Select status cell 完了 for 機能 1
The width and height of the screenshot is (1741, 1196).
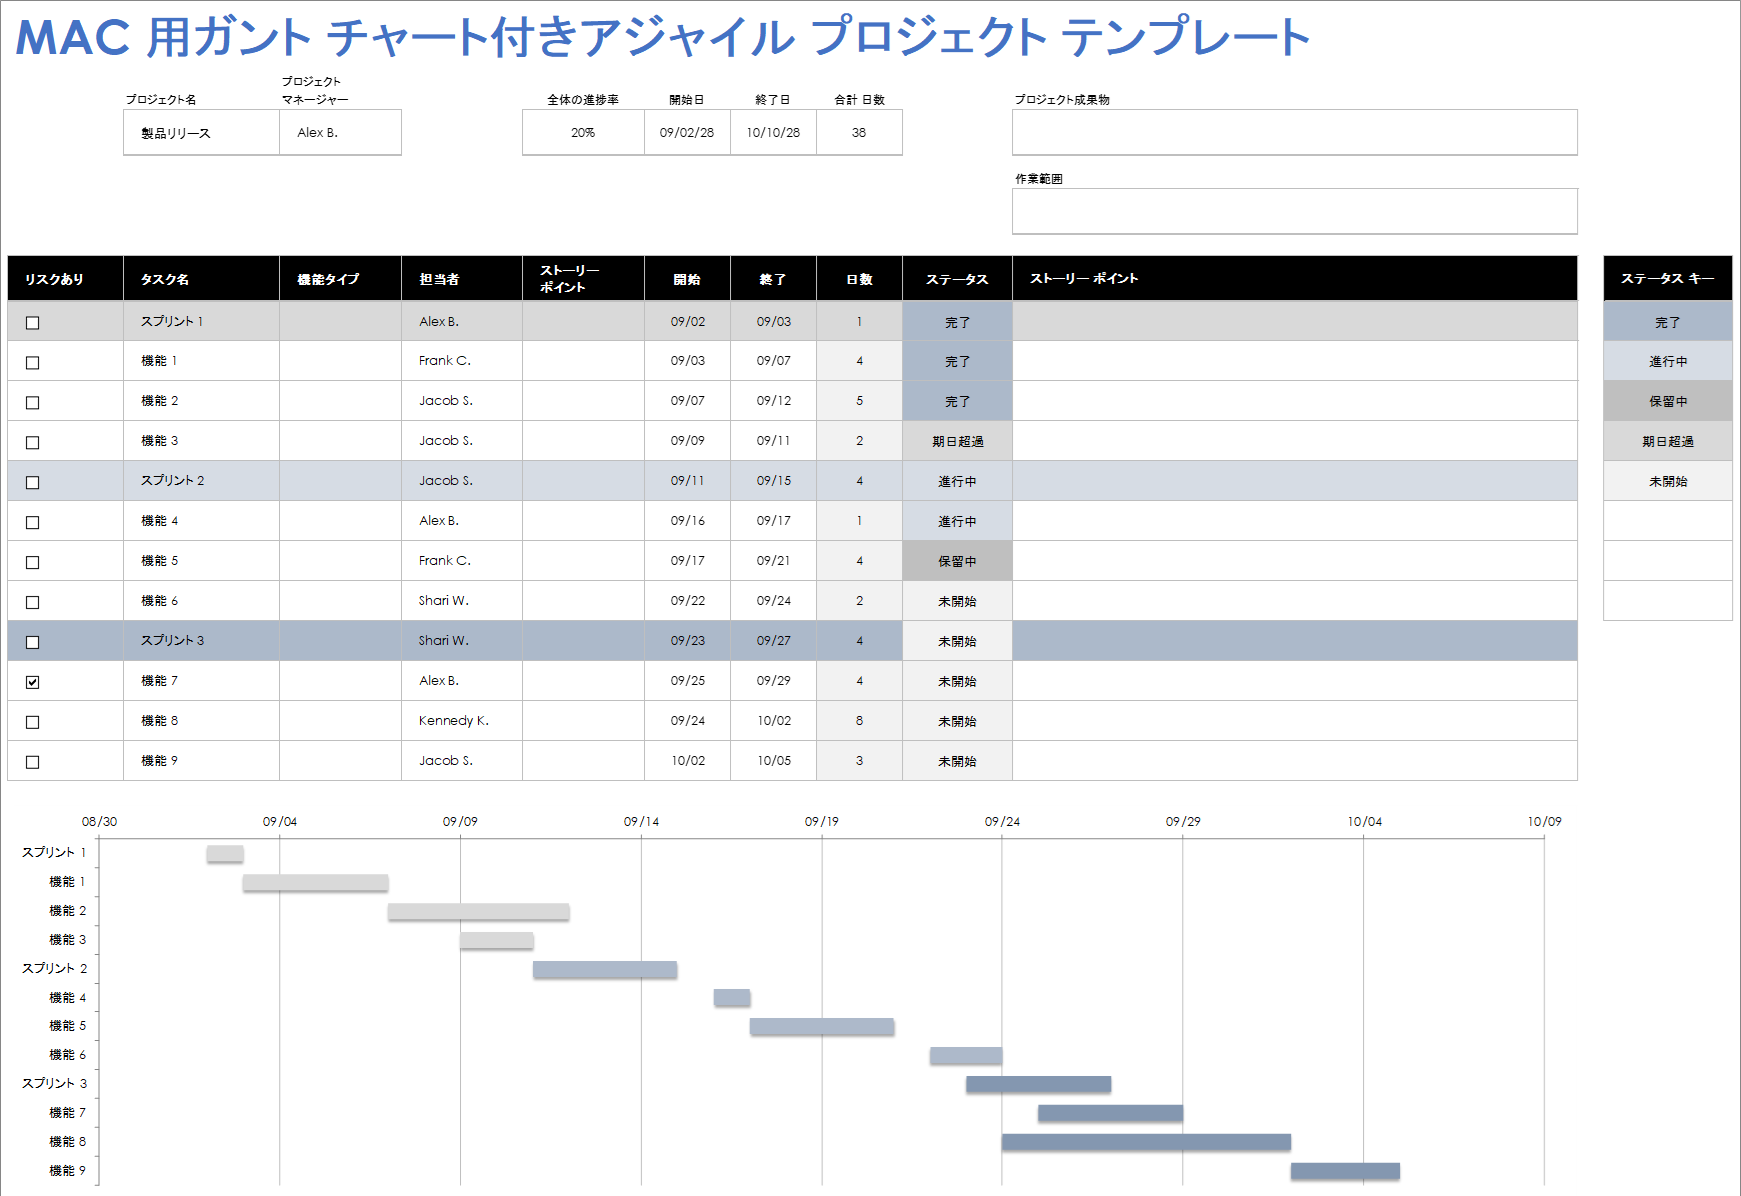(x=957, y=361)
